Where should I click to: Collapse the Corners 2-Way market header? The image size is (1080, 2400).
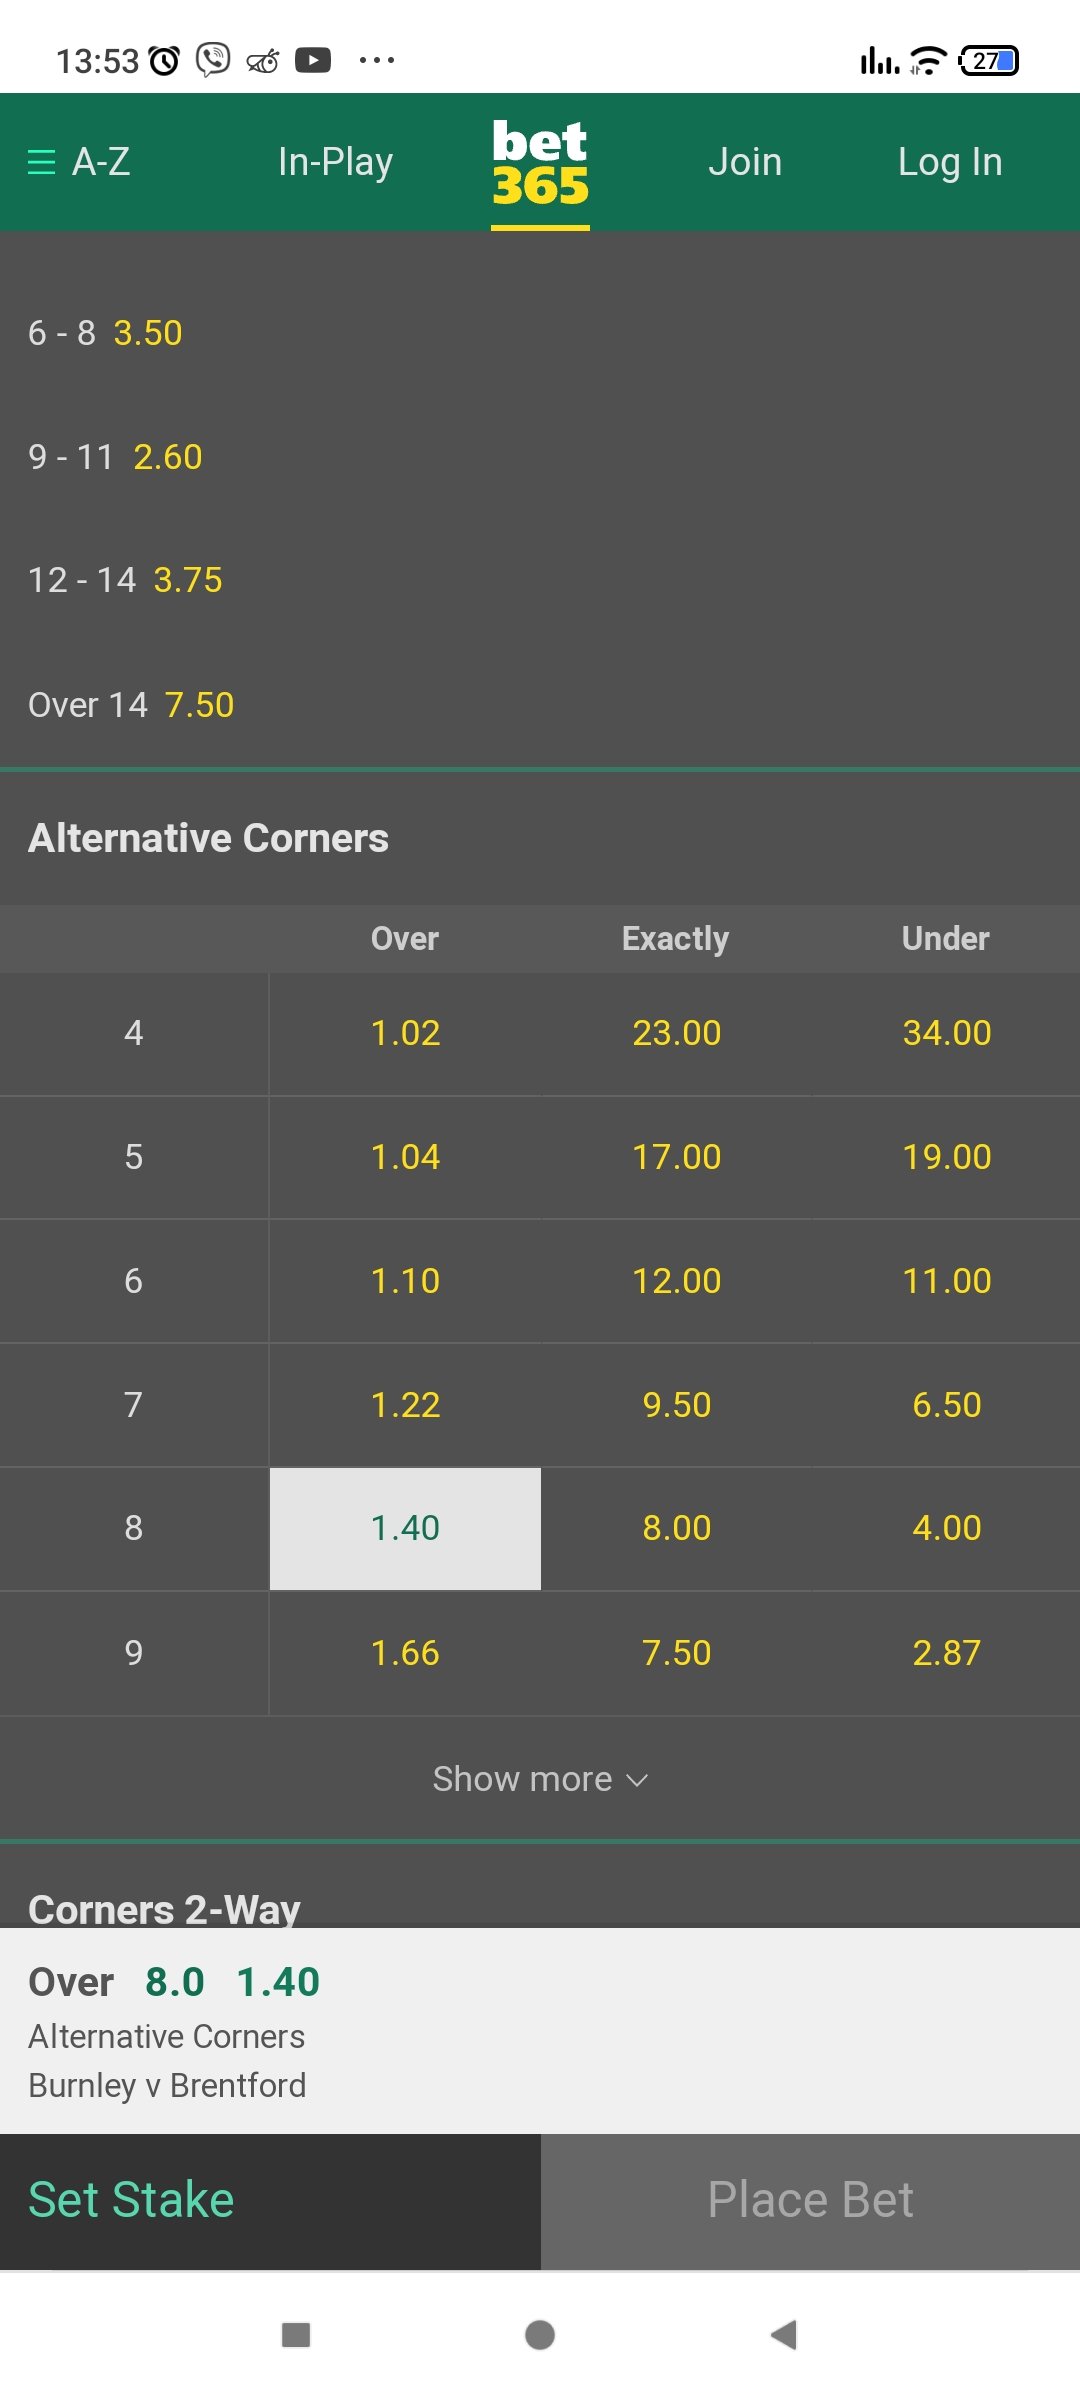(x=164, y=1908)
